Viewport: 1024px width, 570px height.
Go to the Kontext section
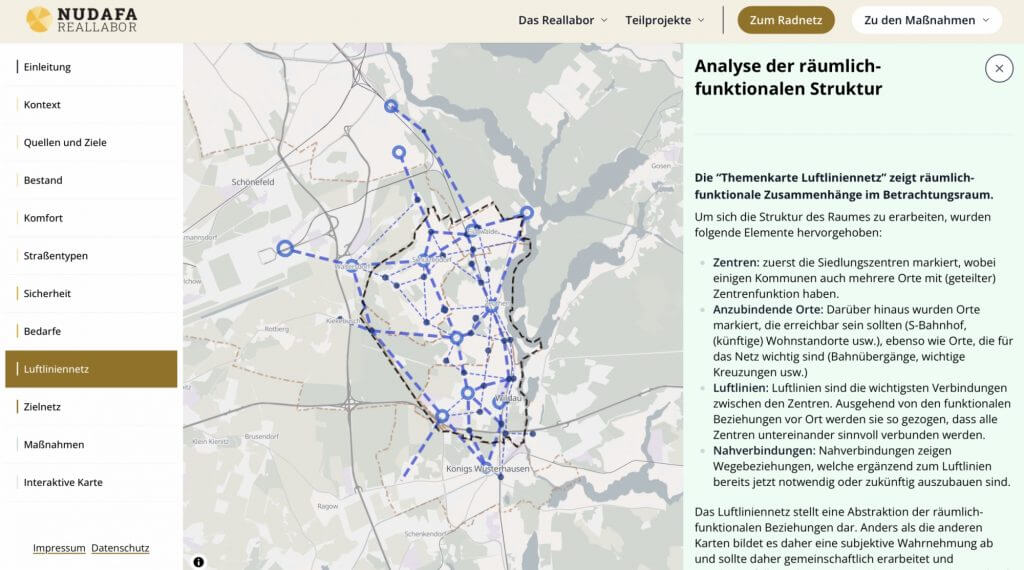pos(42,105)
